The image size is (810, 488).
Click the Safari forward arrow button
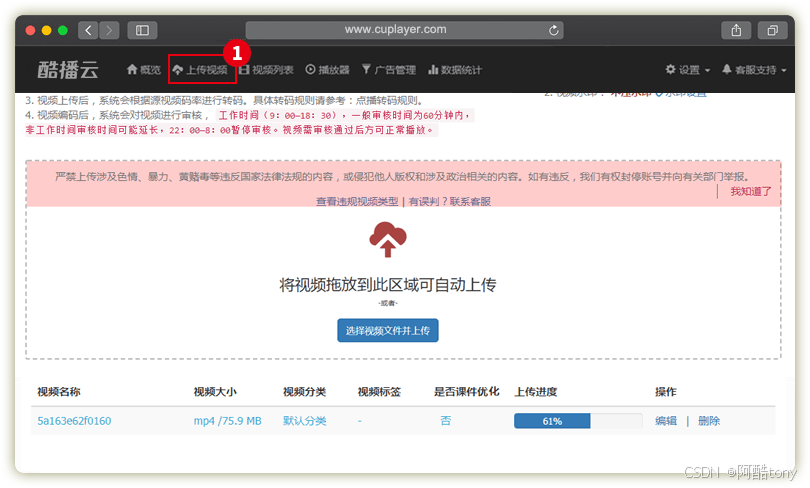pyautogui.click(x=109, y=30)
